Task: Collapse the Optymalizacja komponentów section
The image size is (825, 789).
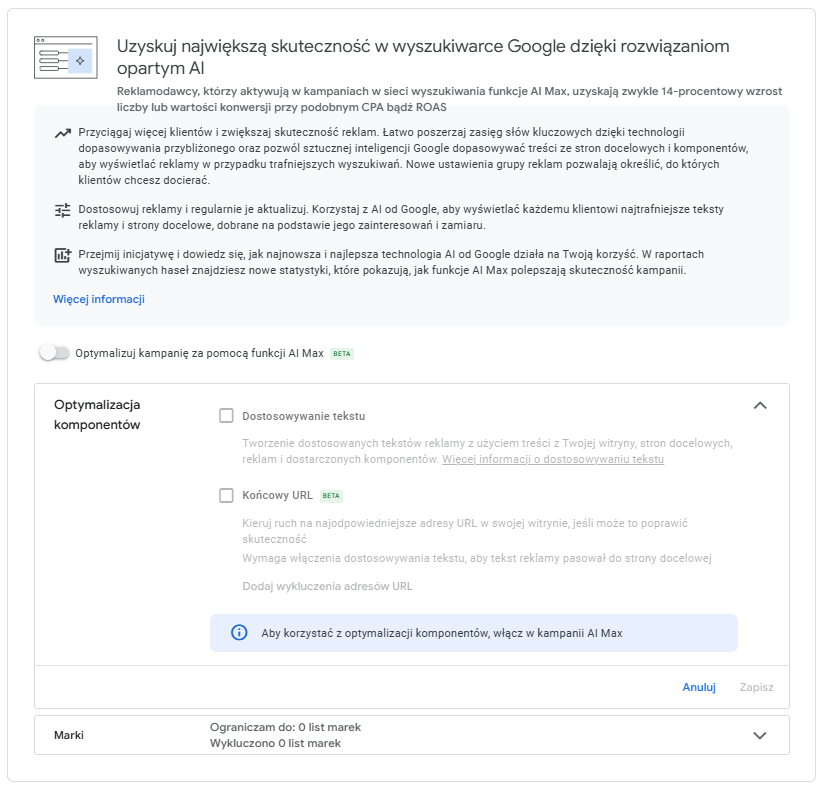Action: (x=760, y=406)
